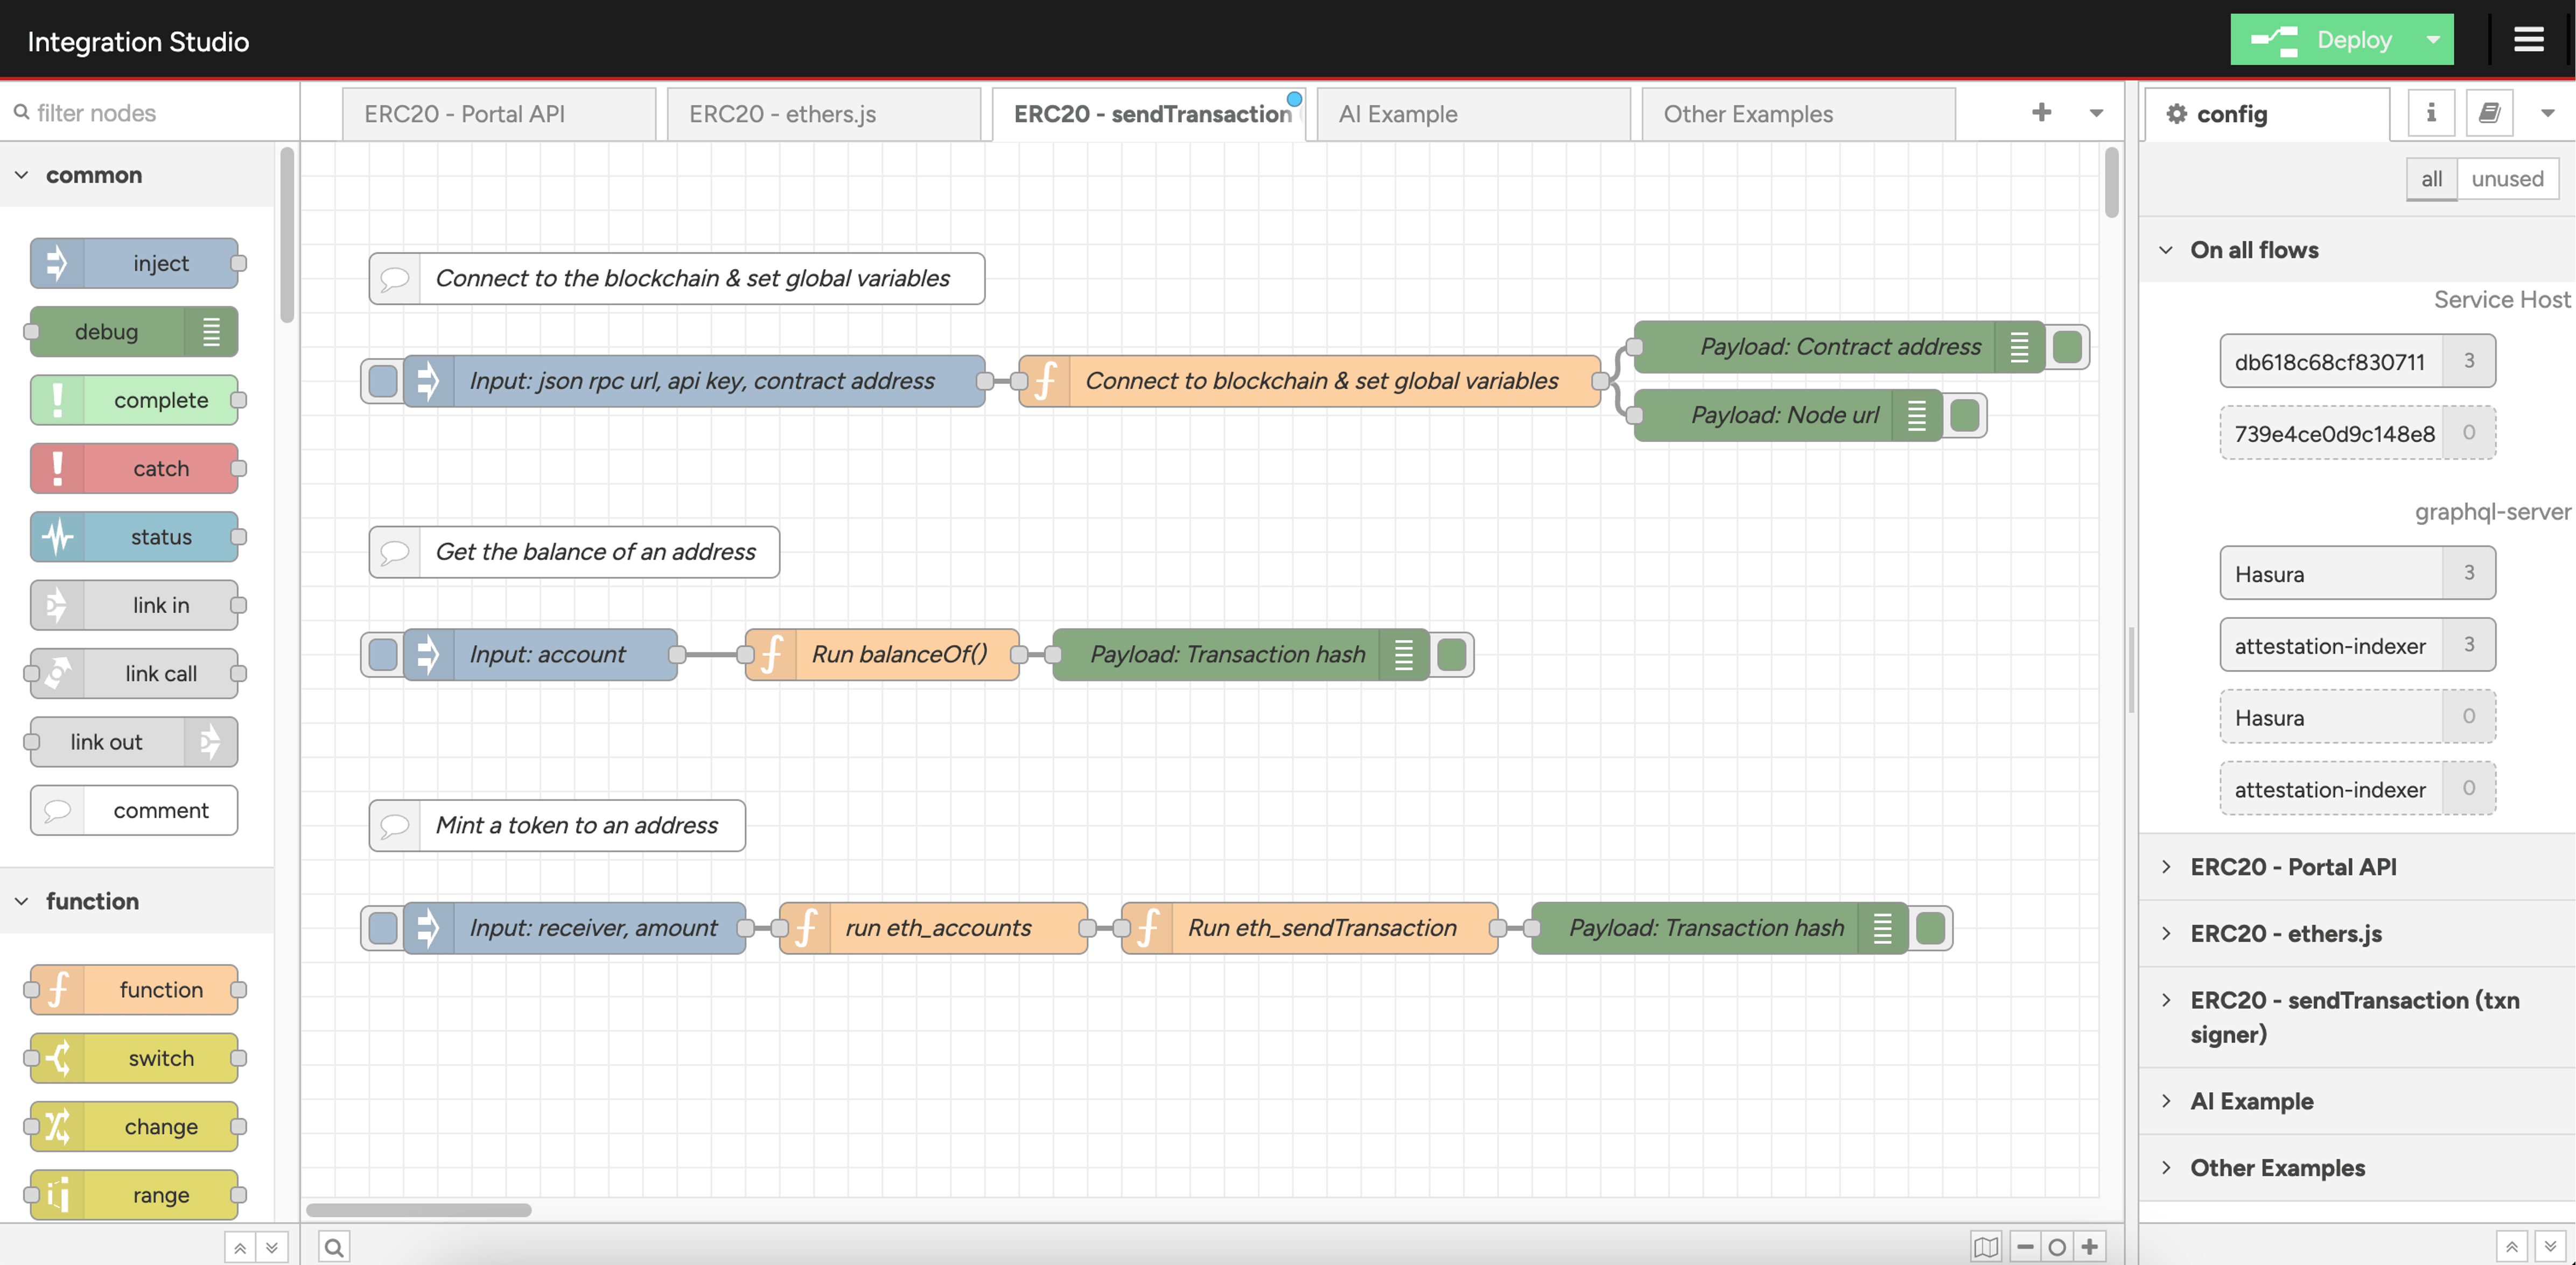Select the catch node from common section
Screen dimensions: 2576x1265
[x=136, y=468]
